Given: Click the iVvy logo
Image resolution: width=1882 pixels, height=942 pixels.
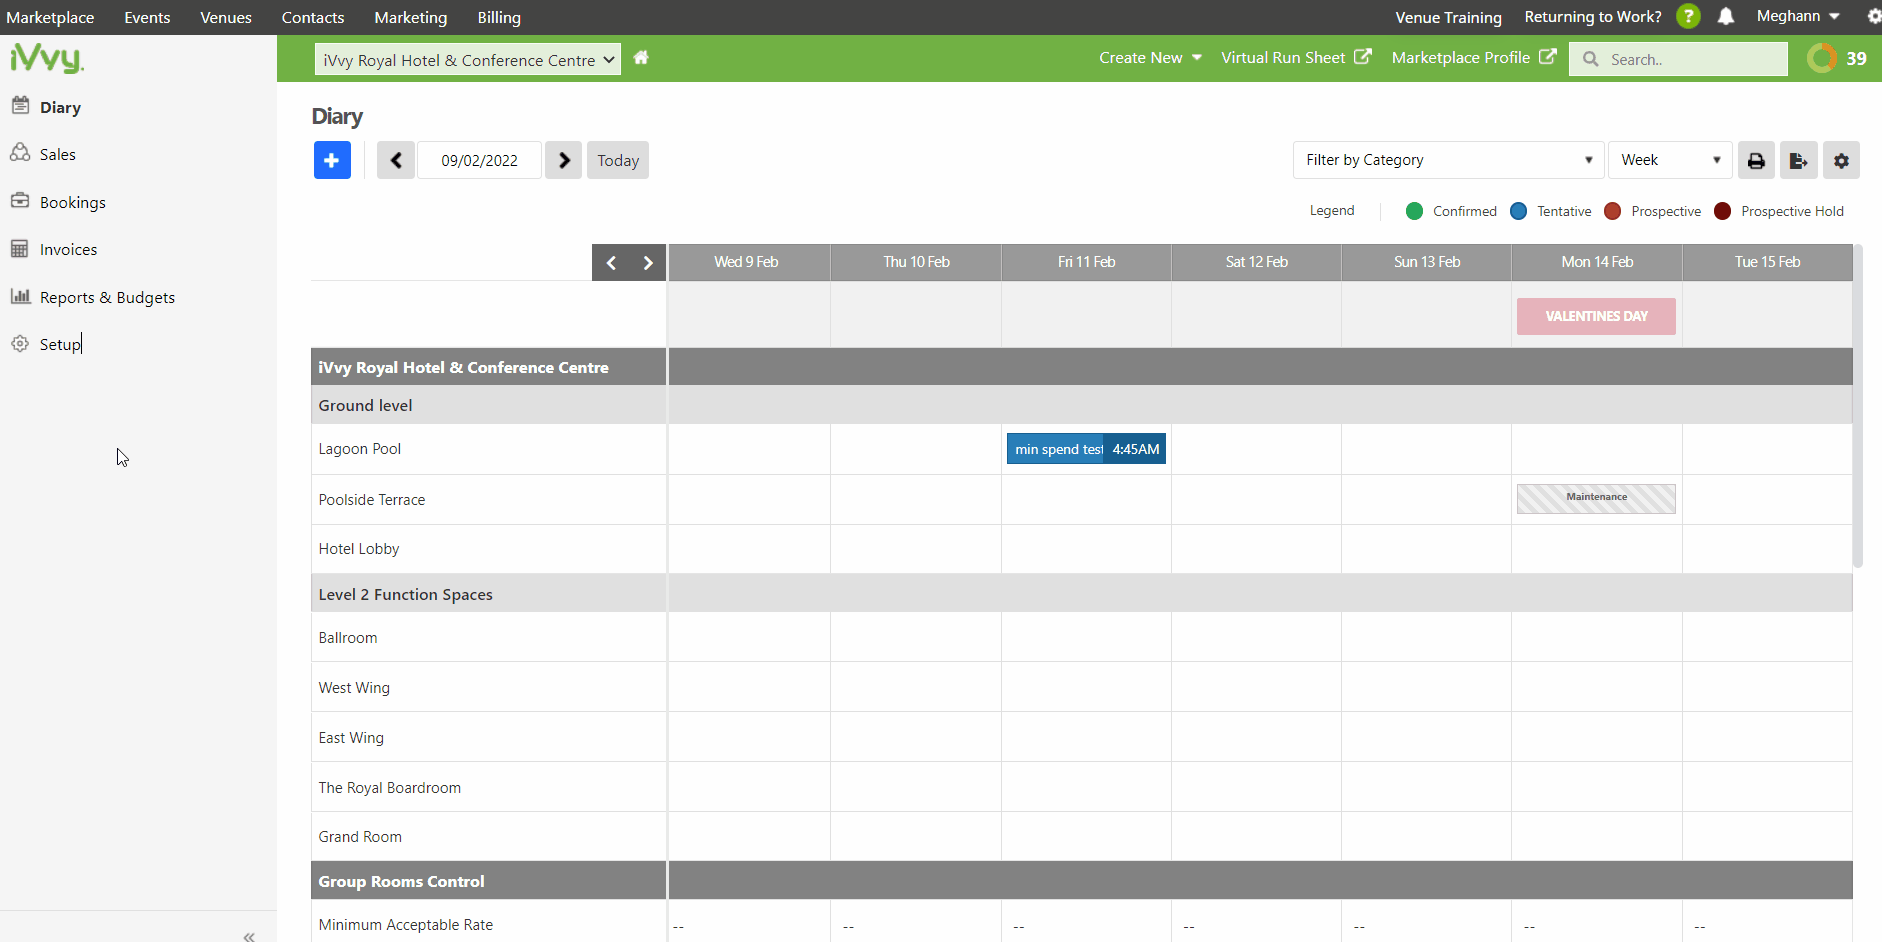Looking at the screenshot, I should 47,58.
